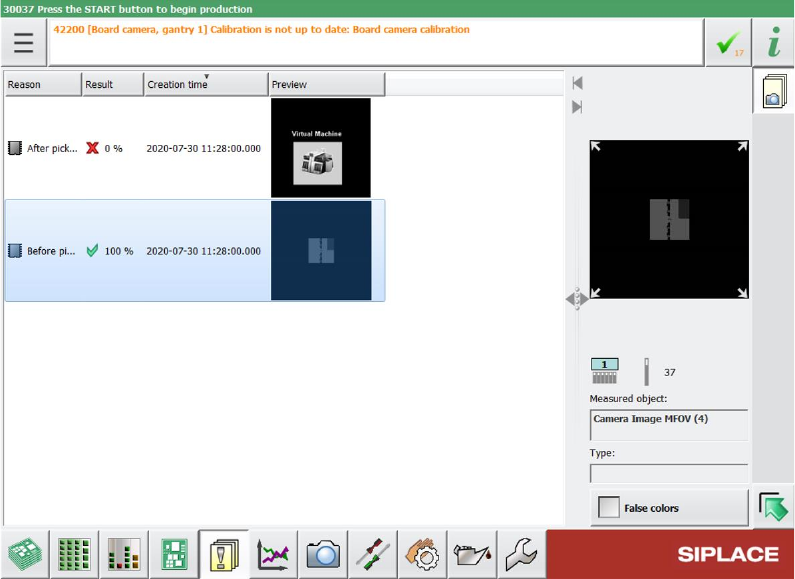Select the Before pi... row
Screen dimensions: 795x579
point(195,250)
